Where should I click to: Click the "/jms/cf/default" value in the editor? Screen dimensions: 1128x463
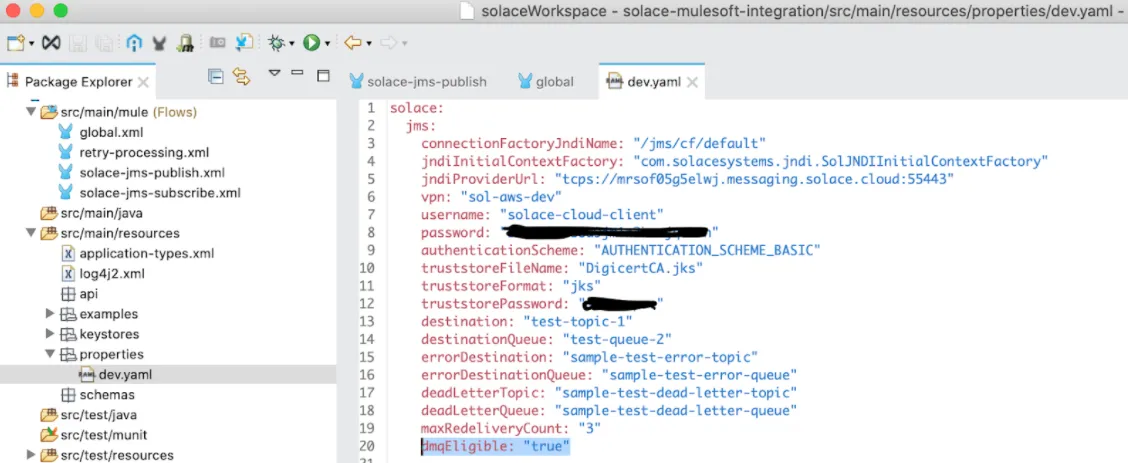[700, 143]
